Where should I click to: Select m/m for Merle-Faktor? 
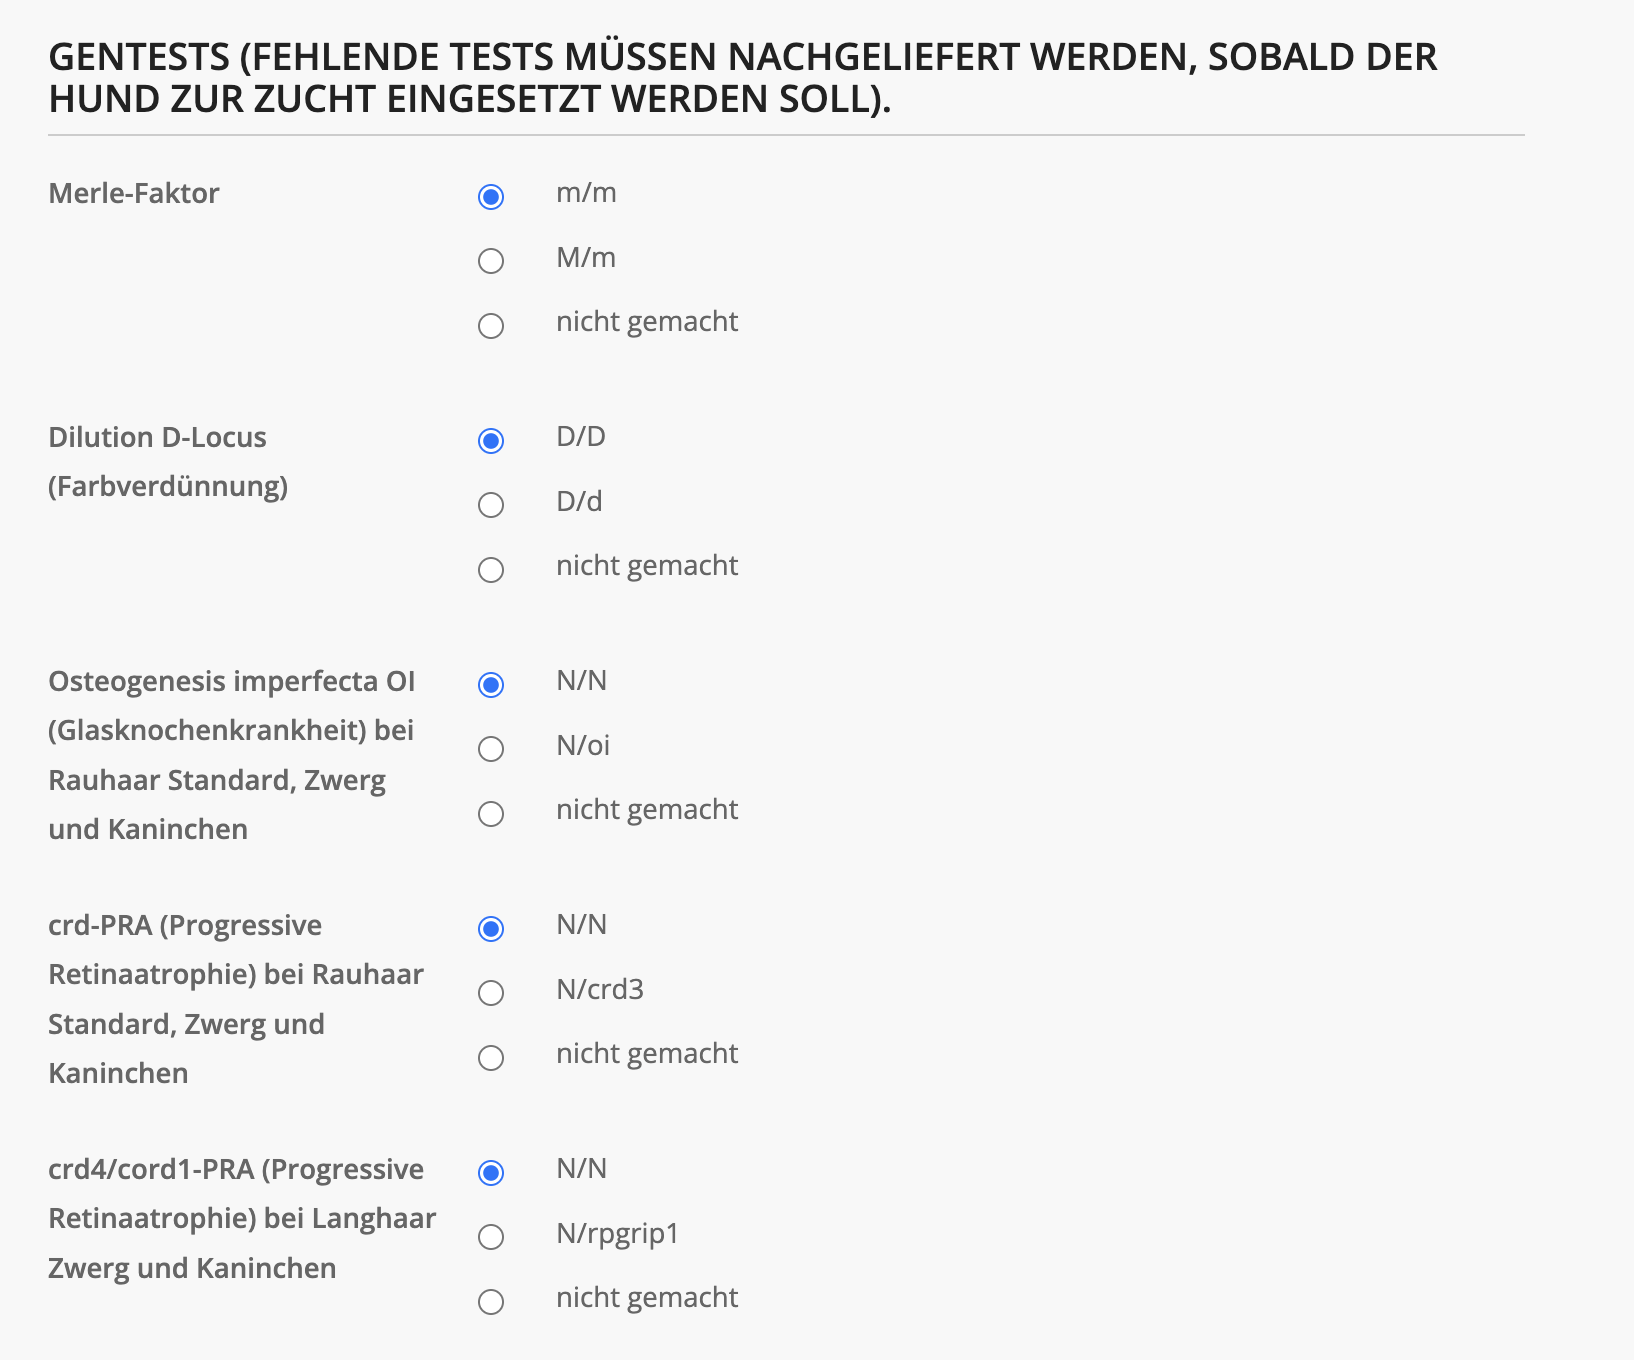[x=490, y=197]
